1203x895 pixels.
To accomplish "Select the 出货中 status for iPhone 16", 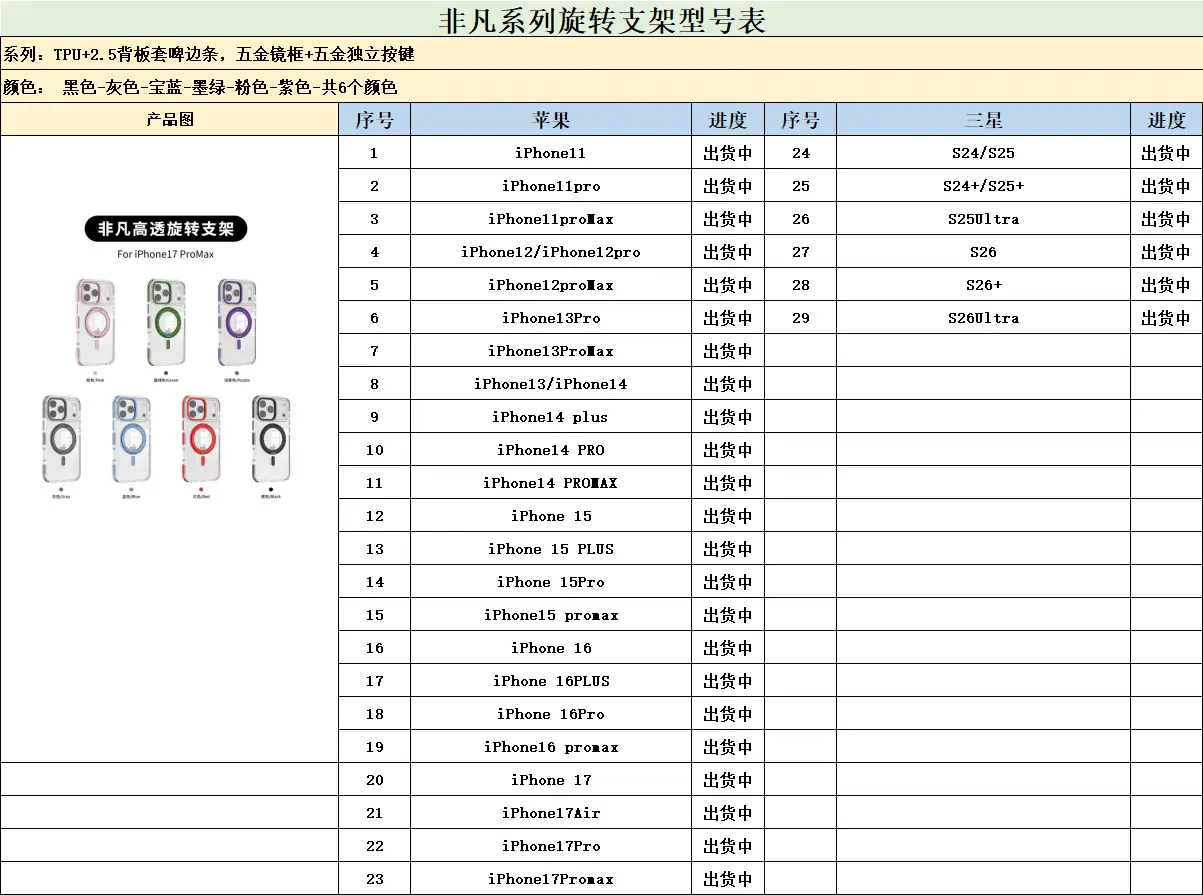I will click(x=728, y=648).
